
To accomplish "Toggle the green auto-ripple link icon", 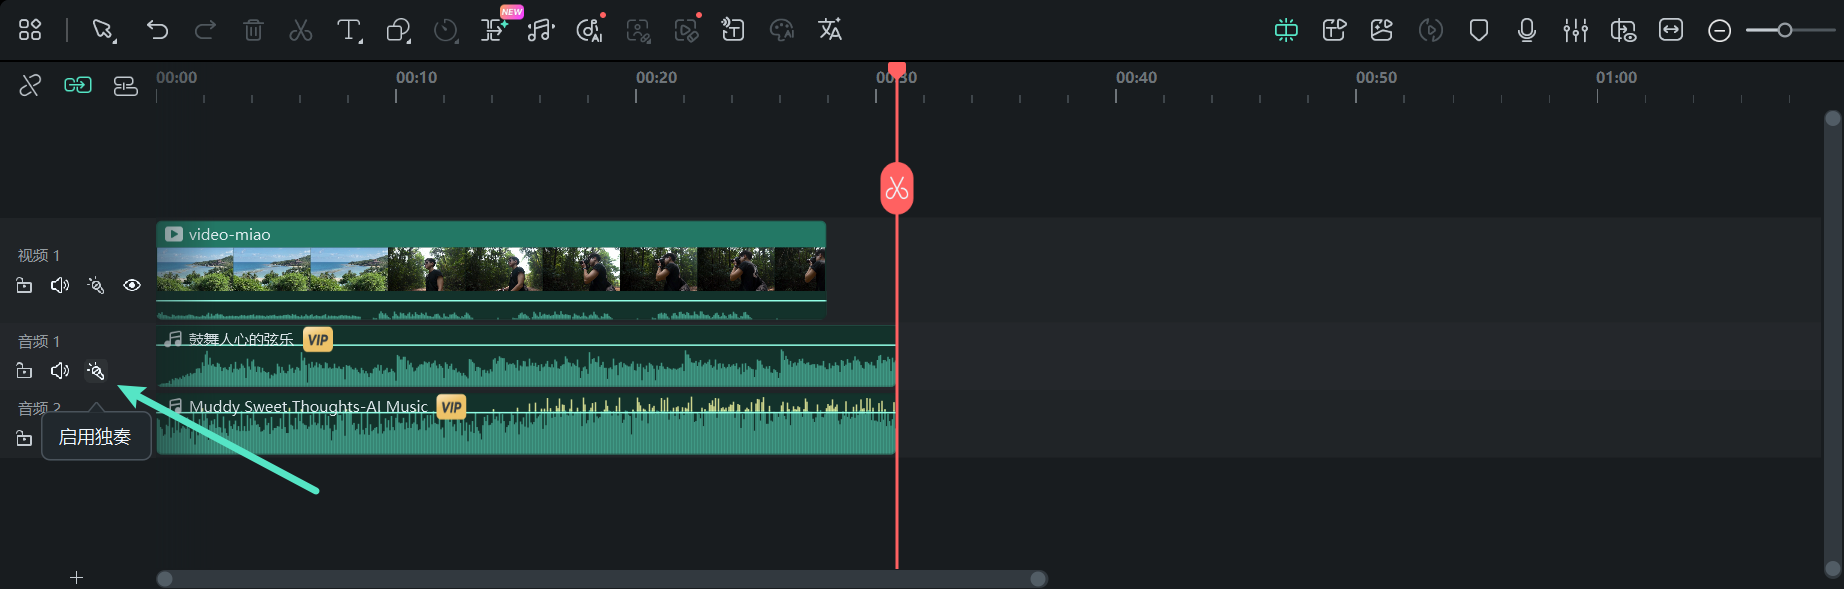I will [x=78, y=86].
